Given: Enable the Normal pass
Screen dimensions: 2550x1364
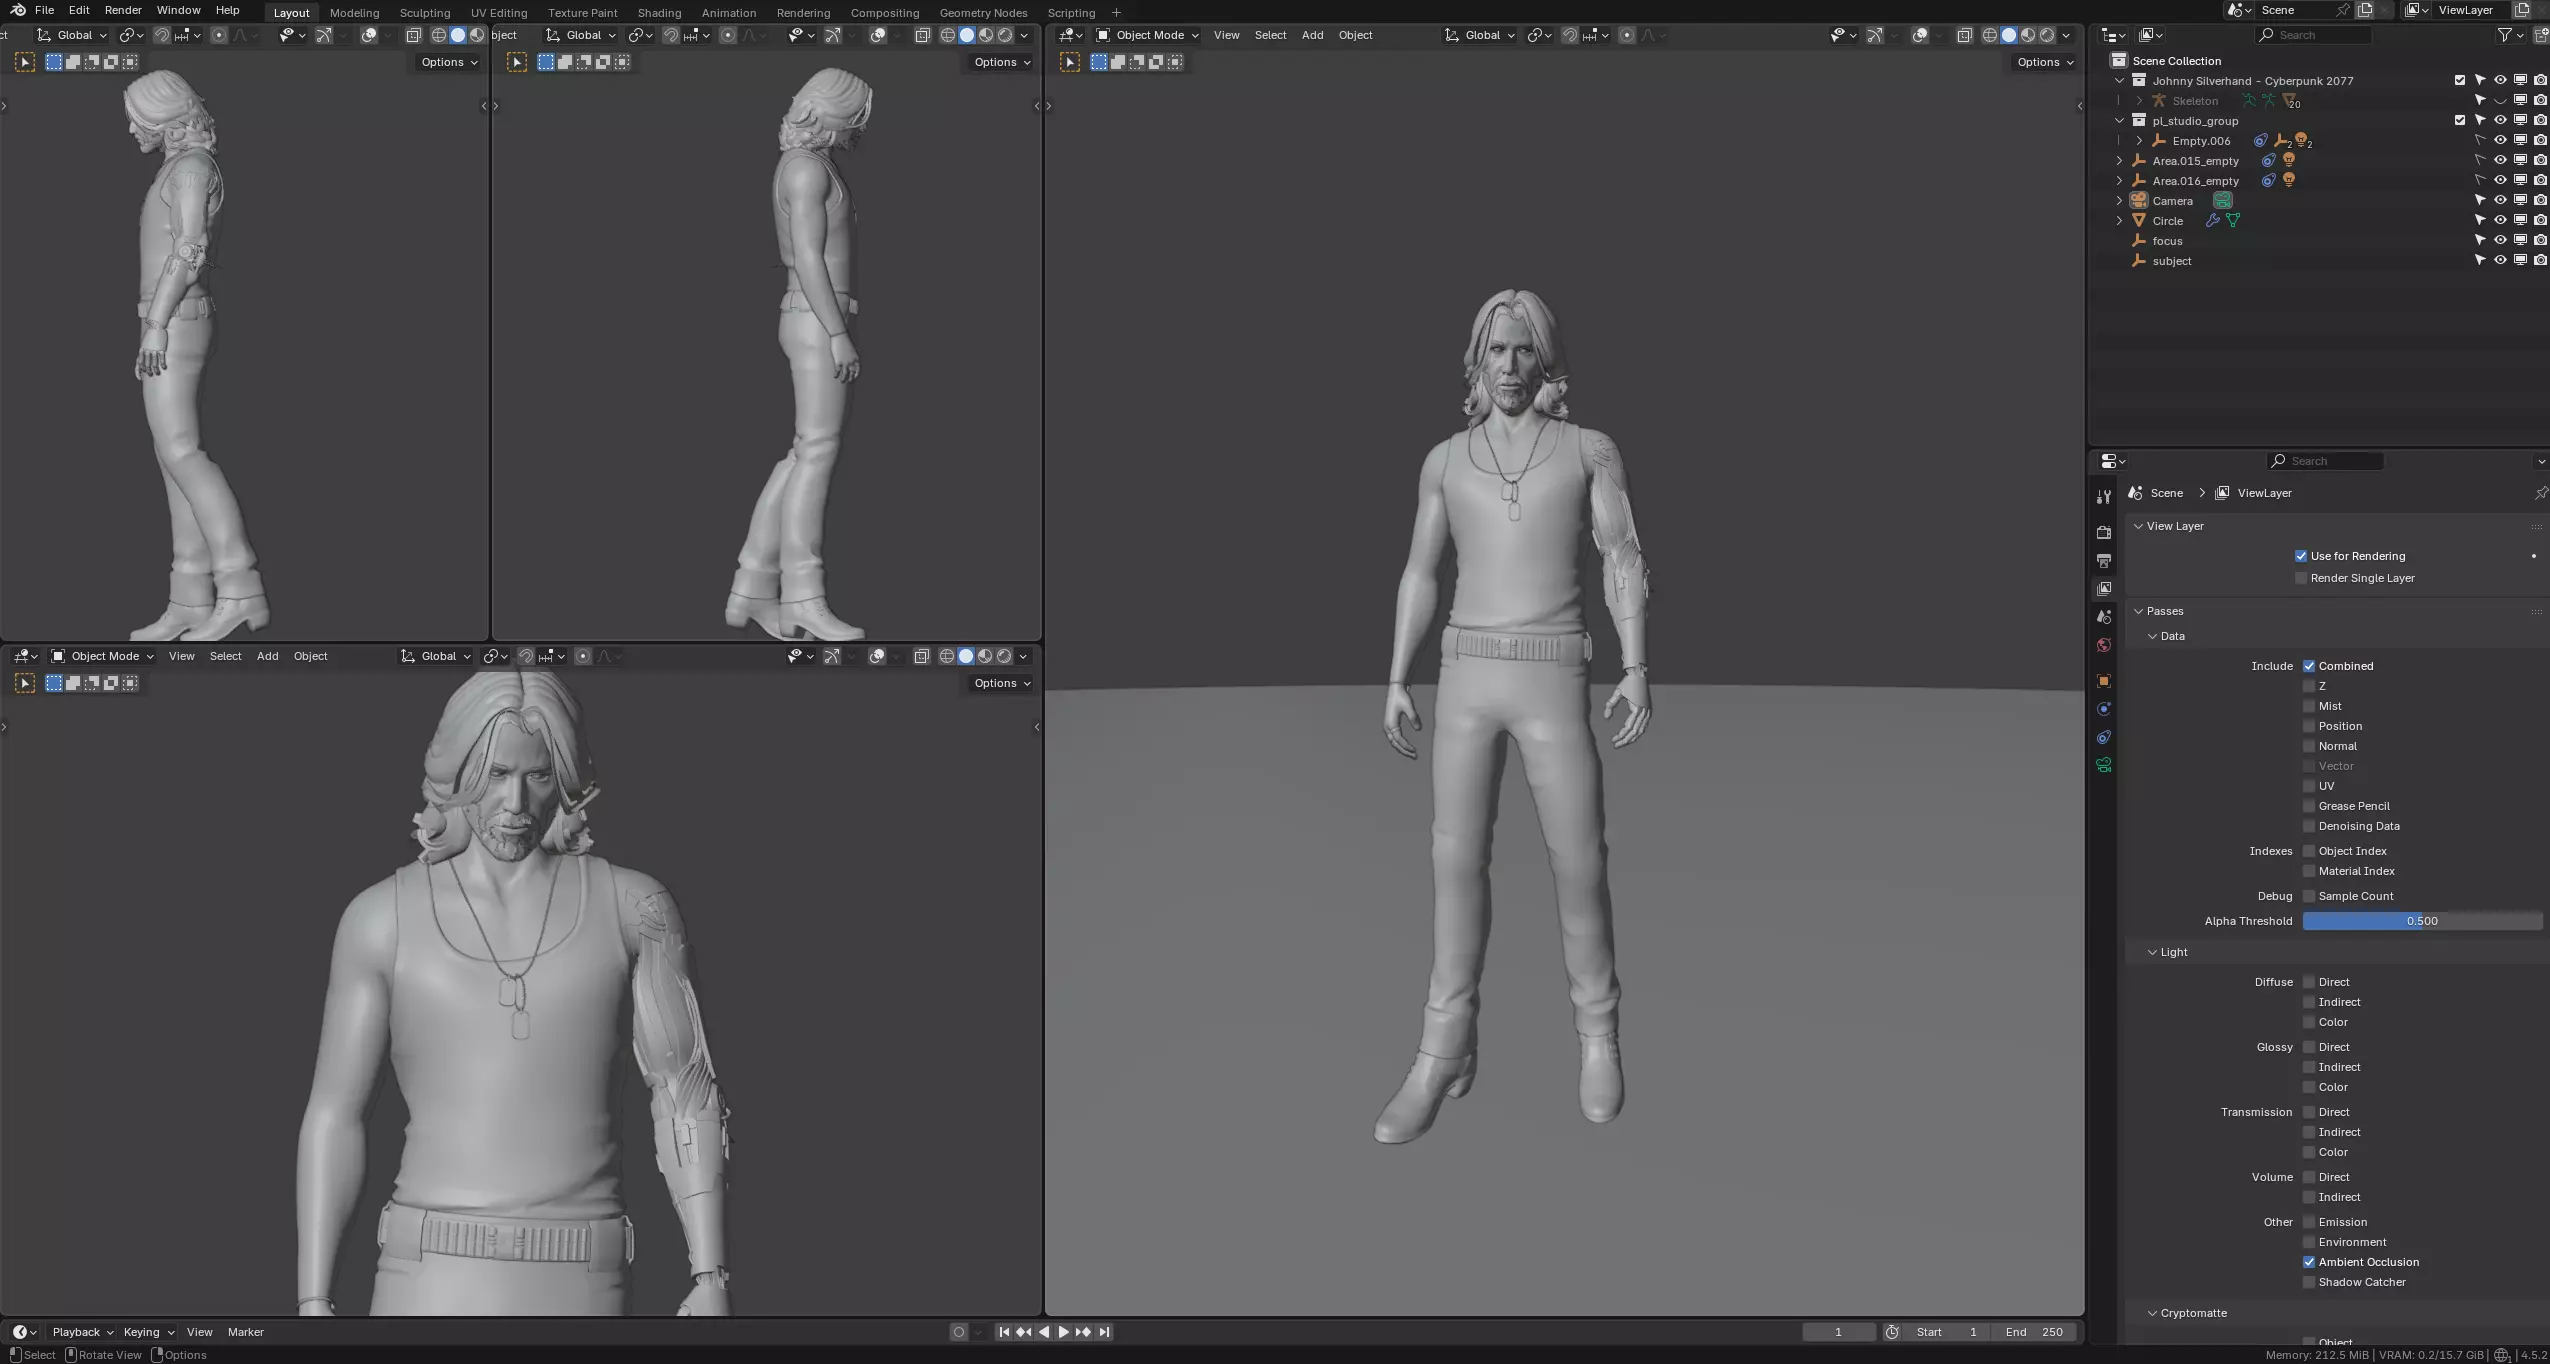Looking at the screenshot, I should (x=2309, y=746).
